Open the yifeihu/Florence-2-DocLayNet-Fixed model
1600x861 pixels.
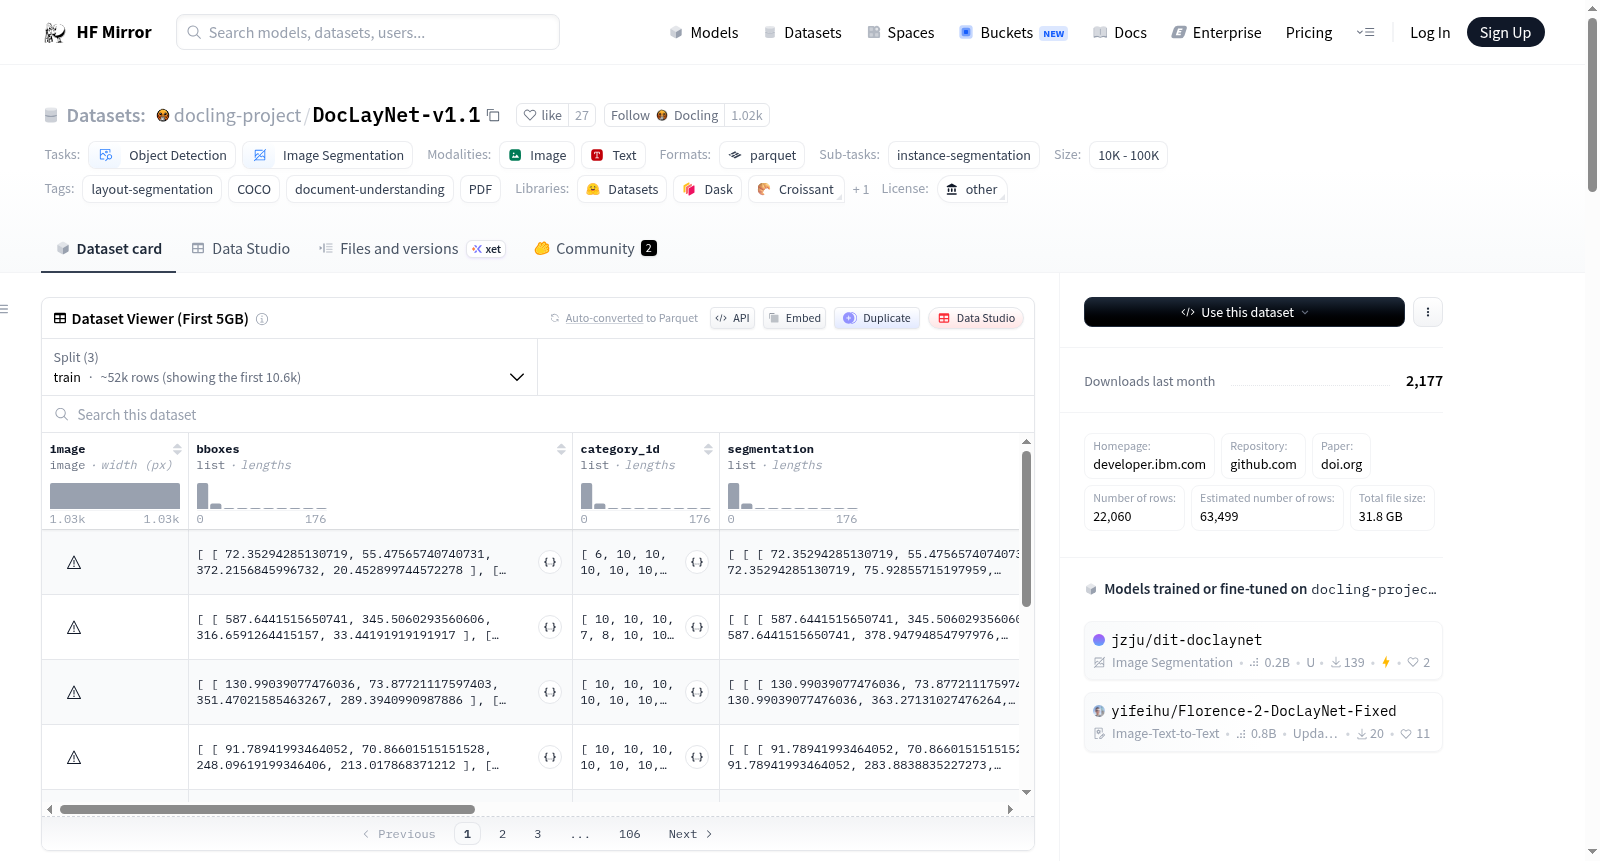[1263, 721]
